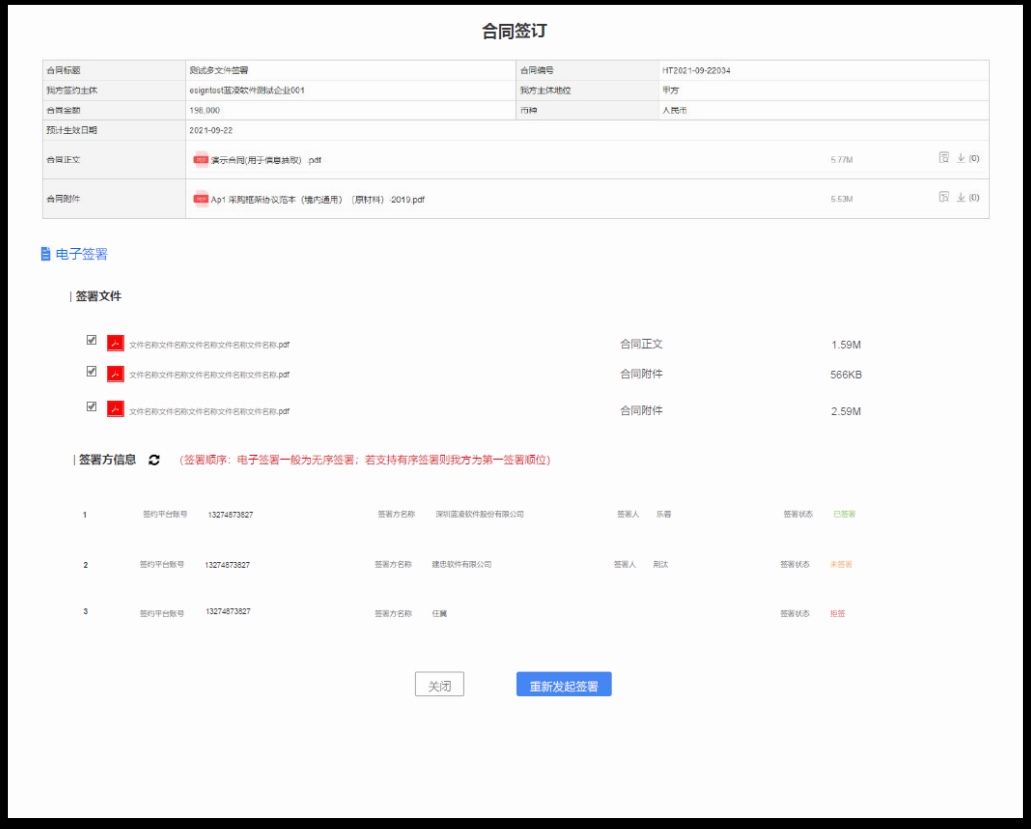The height and width of the screenshot is (829, 1031).
Task: Click the 电子签署 section heading
Action: [x=82, y=254]
